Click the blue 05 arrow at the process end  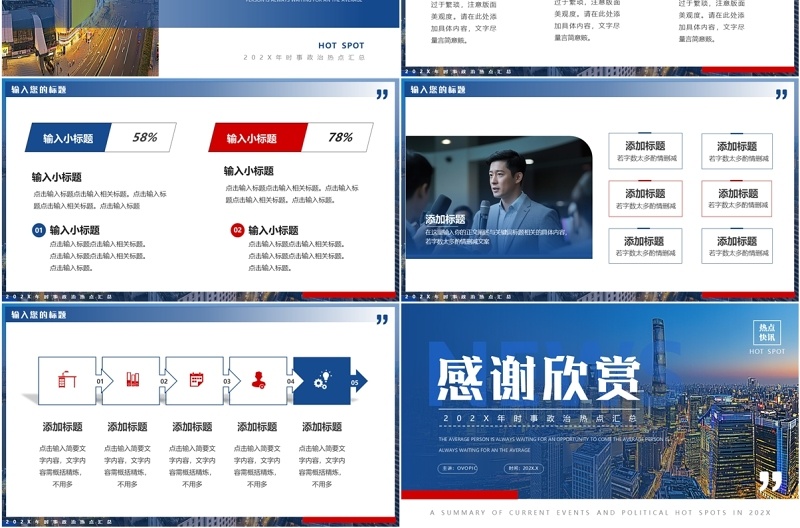pyautogui.click(x=358, y=381)
